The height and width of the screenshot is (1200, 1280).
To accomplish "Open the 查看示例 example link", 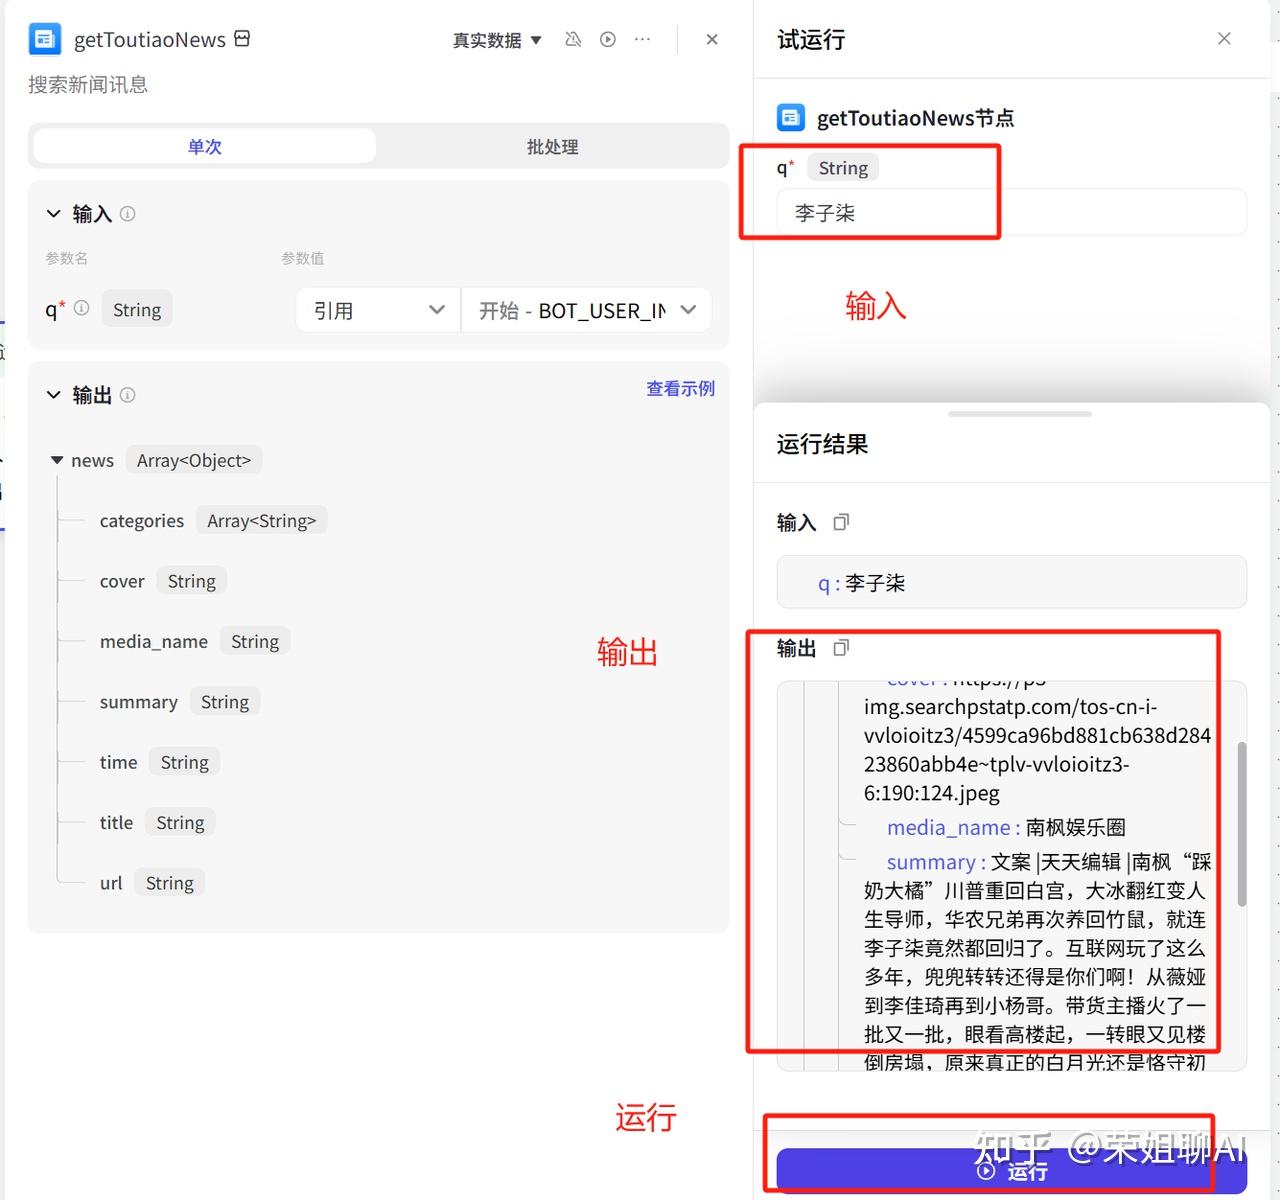I will click(x=680, y=389).
